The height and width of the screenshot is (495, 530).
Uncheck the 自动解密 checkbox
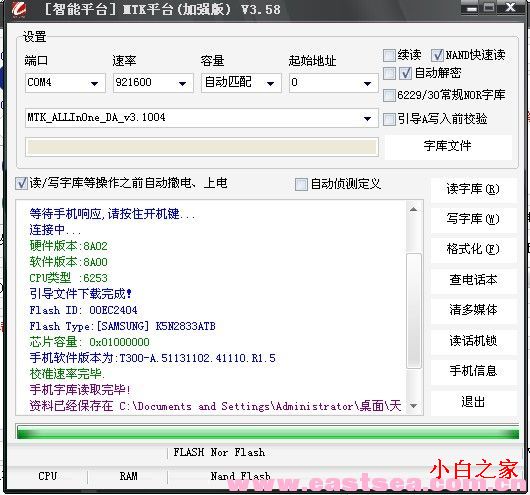pos(405,73)
